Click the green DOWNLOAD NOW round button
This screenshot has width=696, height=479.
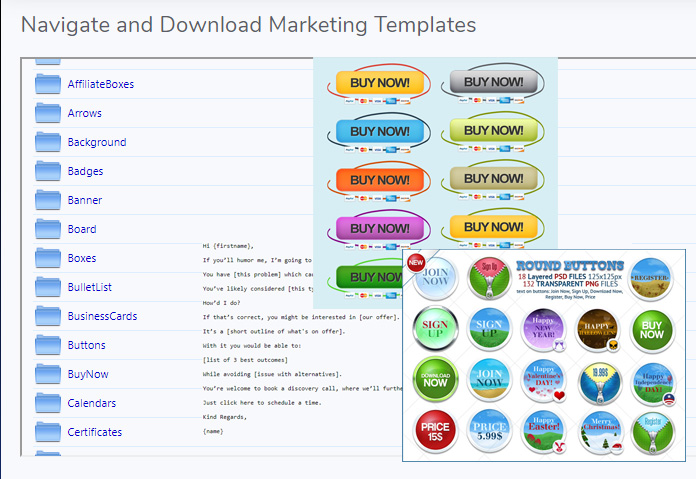pyautogui.click(x=435, y=379)
